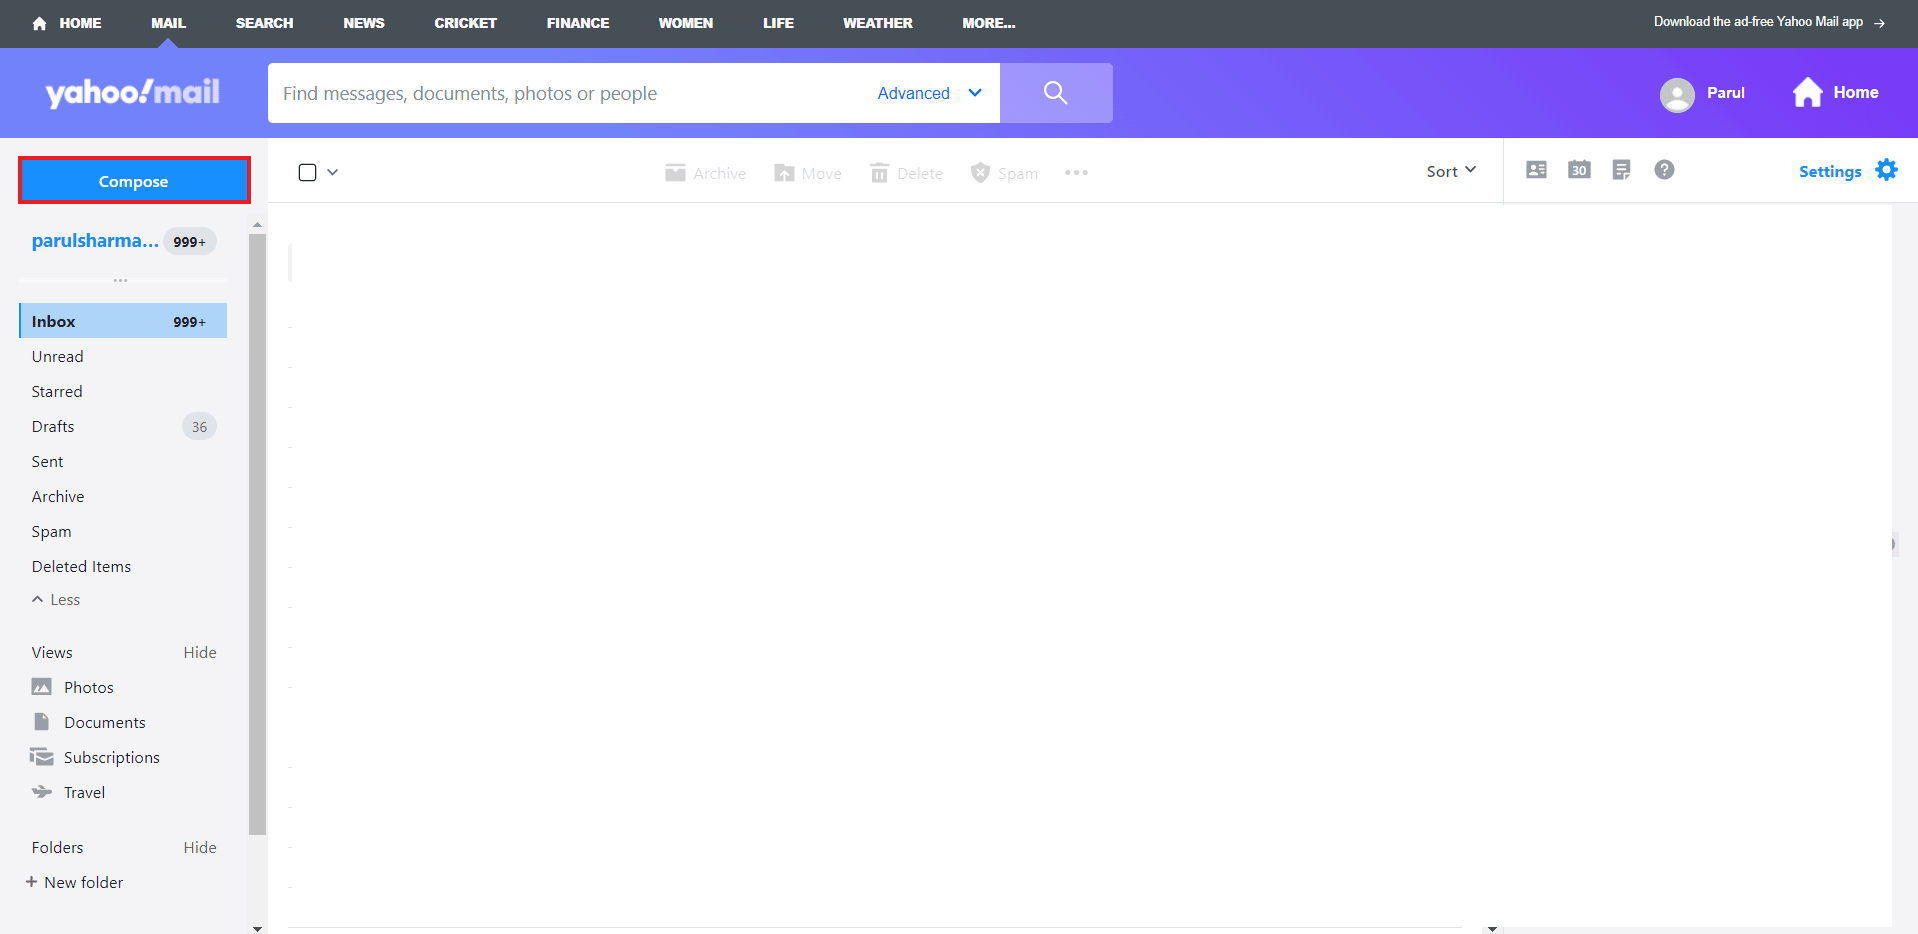Click the sidebar vertical scrollbar
The width and height of the screenshot is (1918, 934).
click(257, 534)
